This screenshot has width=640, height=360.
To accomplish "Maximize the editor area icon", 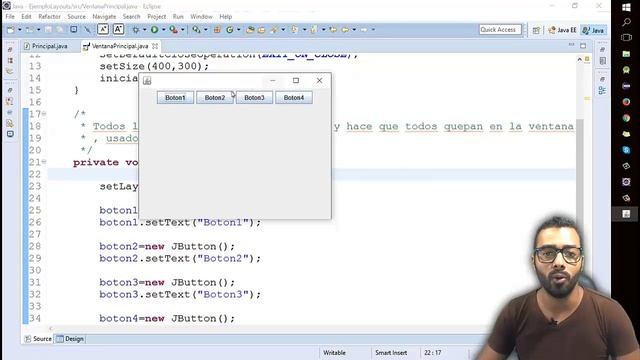I will (583, 45).
